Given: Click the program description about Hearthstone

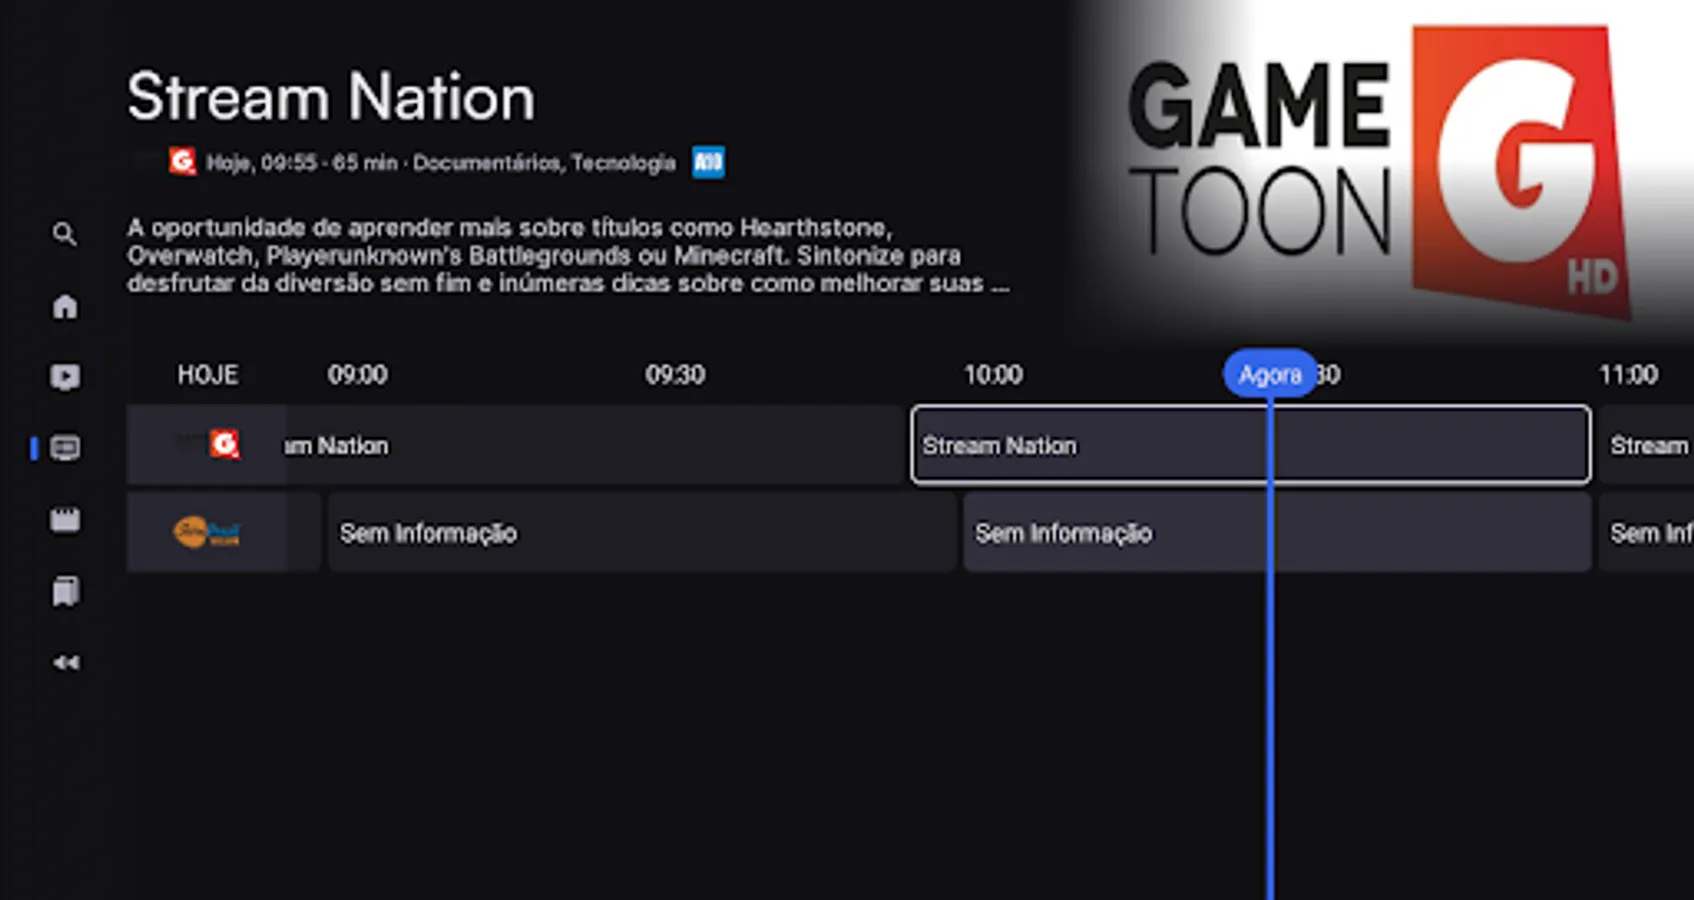Looking at the screenshot, I should coord(568,255).
